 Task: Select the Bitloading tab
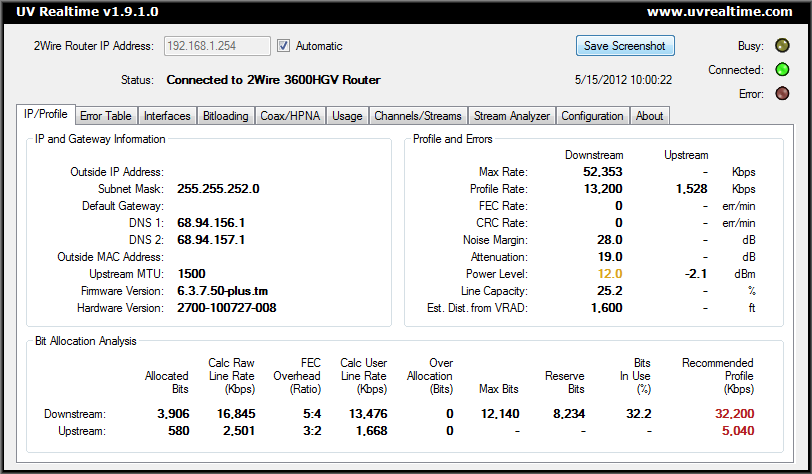tap(225, 116)
